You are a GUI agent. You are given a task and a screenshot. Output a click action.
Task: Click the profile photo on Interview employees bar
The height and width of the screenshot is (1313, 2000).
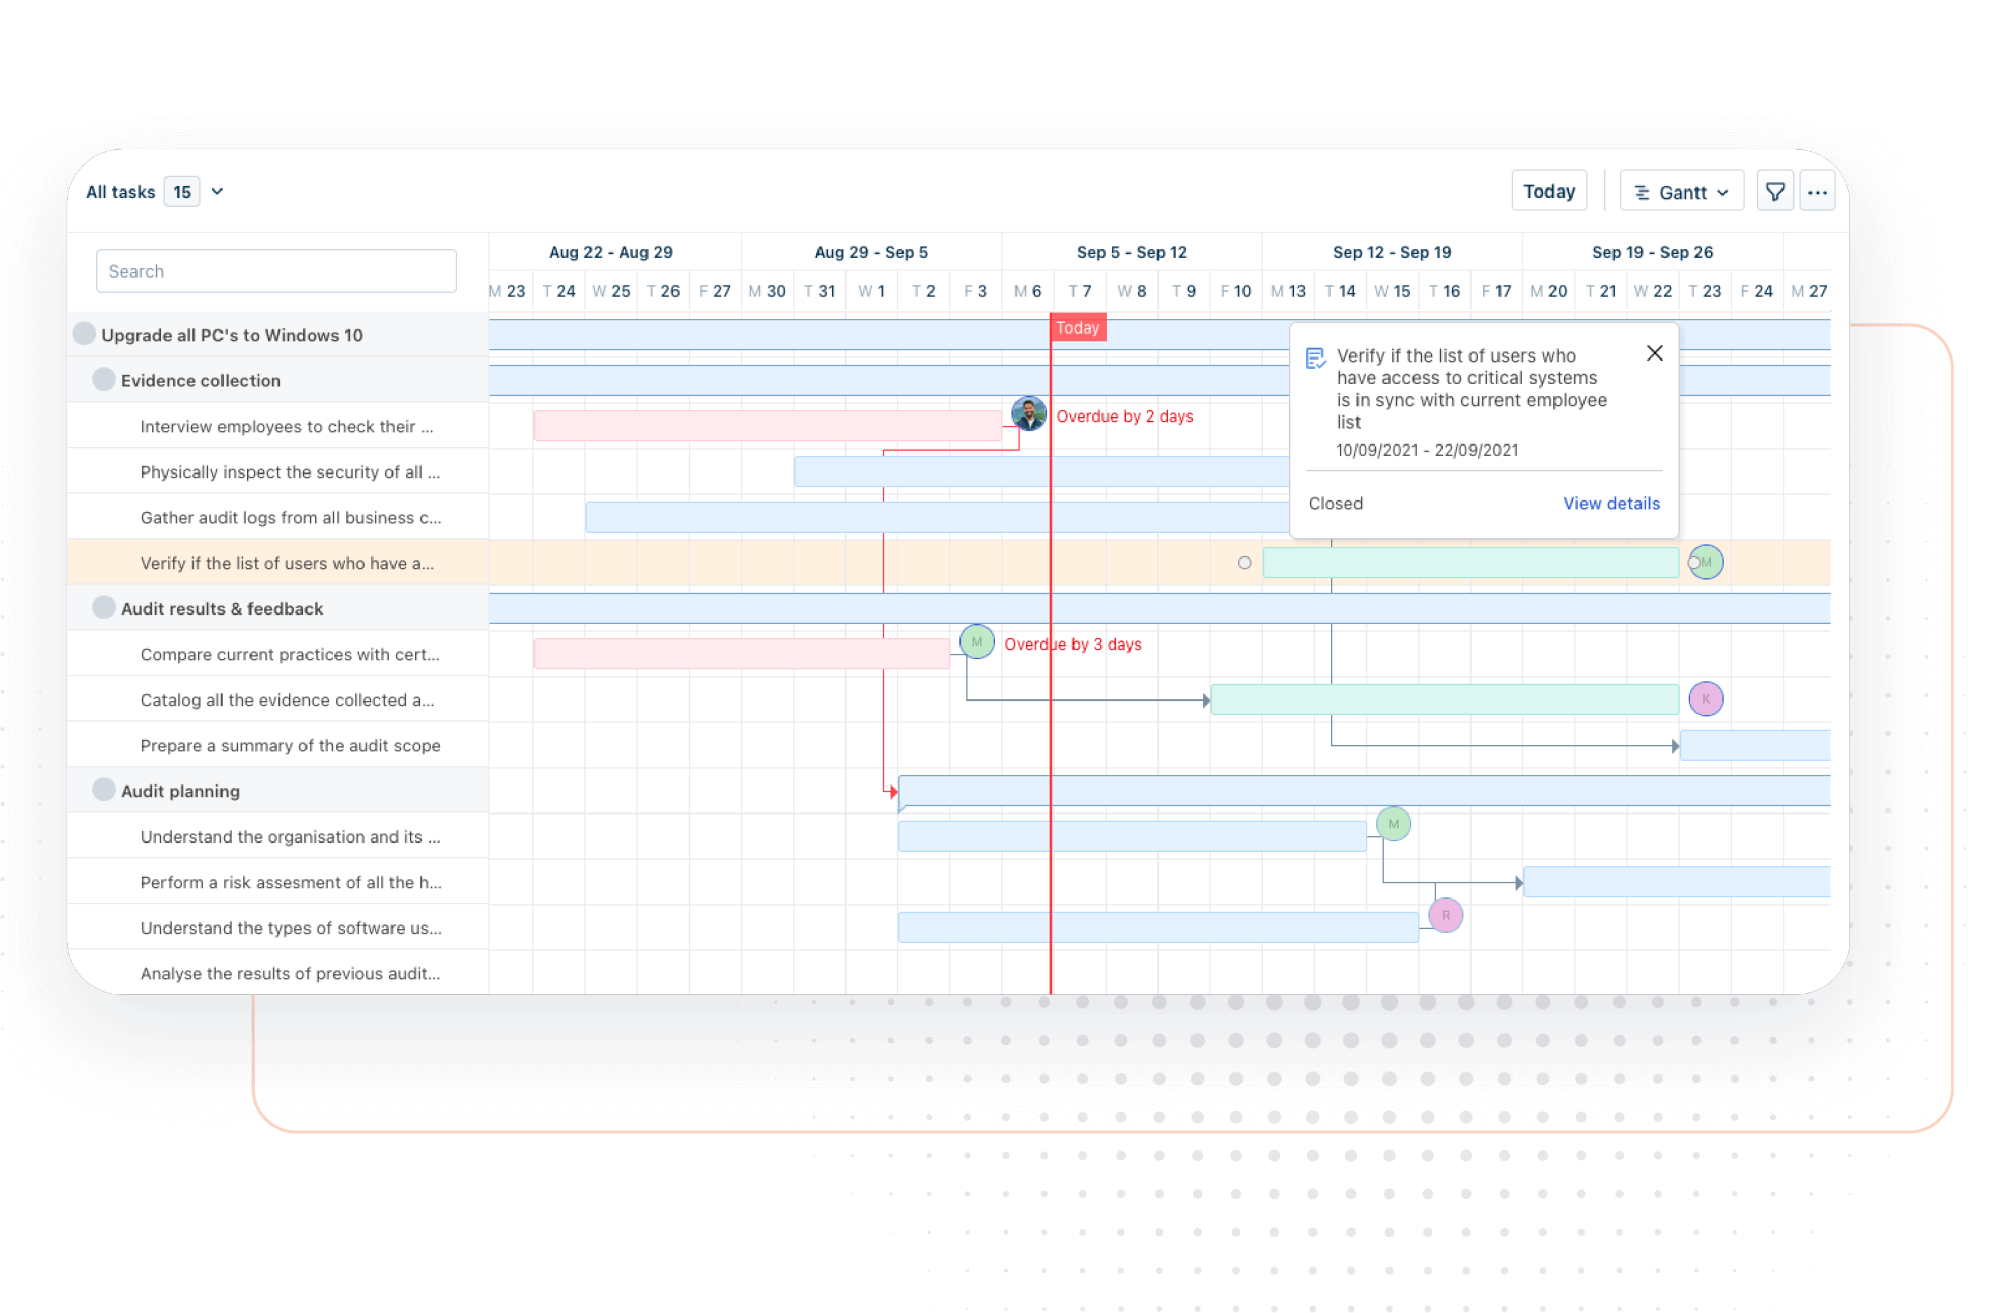pos(1027,413)
